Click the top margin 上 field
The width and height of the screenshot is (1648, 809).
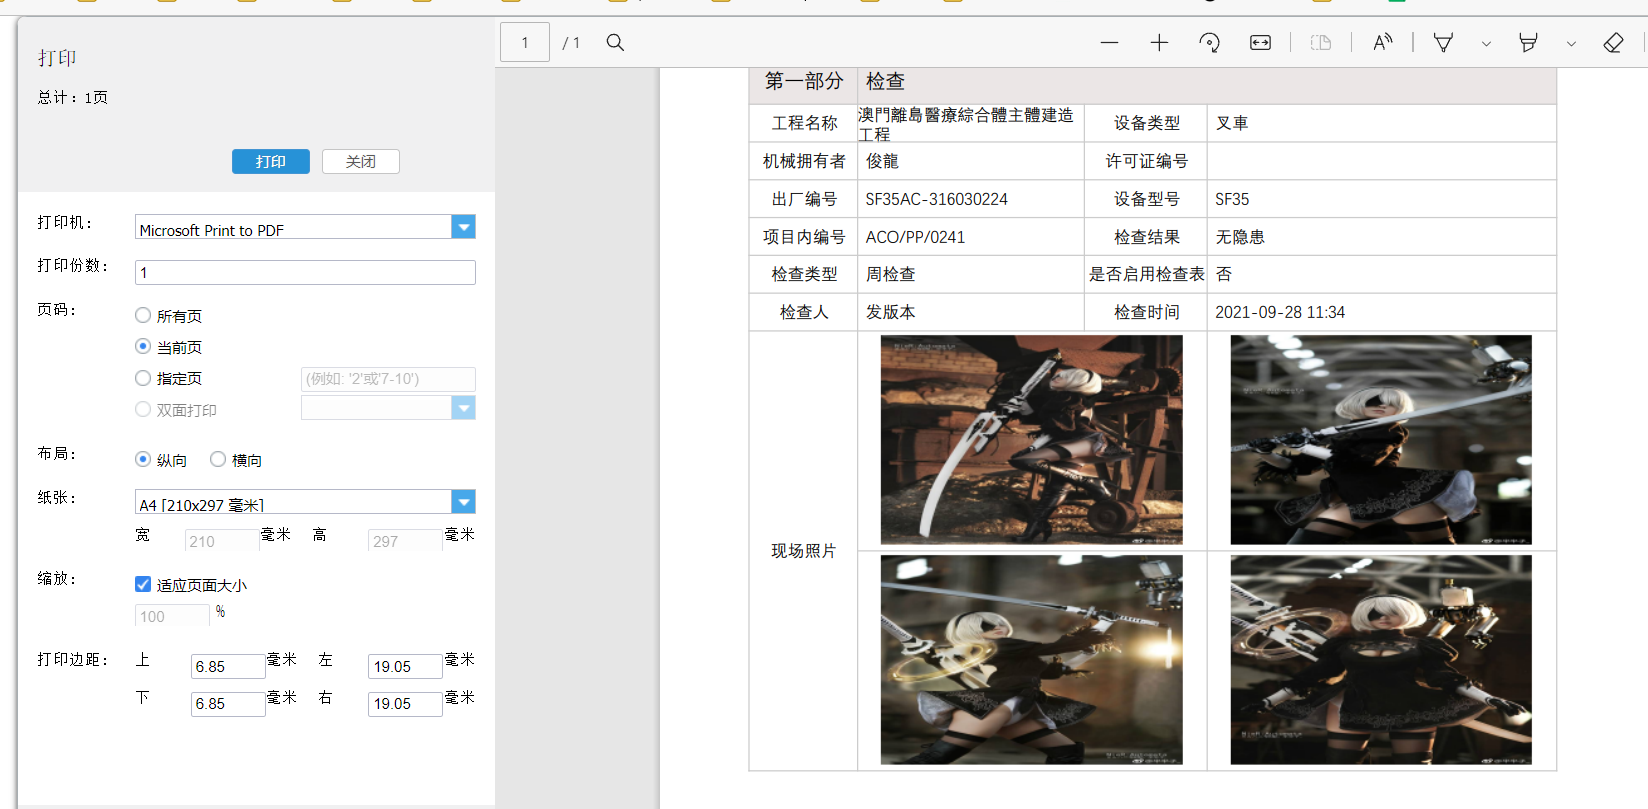pyautogui.click(x=228, y=666)
